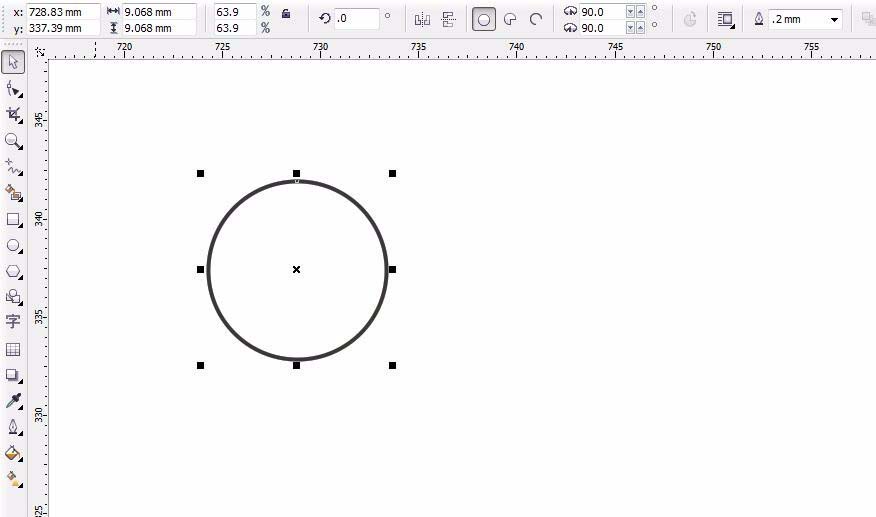Viewport: 876px width, 517px height.
Task: Select the interactive Drop Shadow tool
Action: tap(13, 375)
